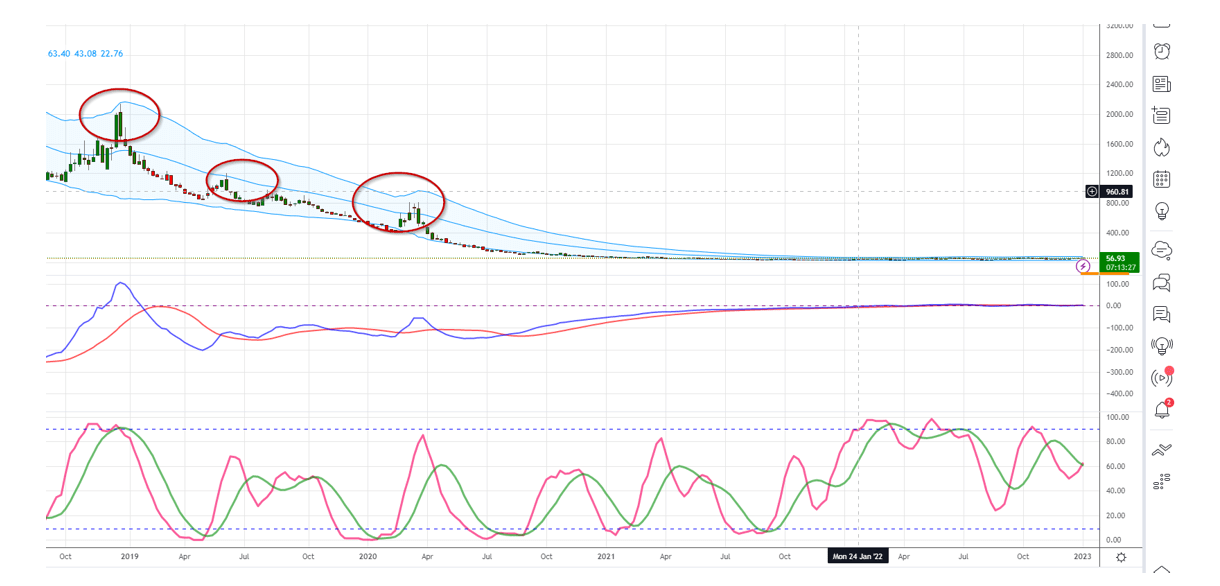The image size is (1220, 586).
Task: Open public chats cloud bubble icon
Action: (x=1161, y=249)
